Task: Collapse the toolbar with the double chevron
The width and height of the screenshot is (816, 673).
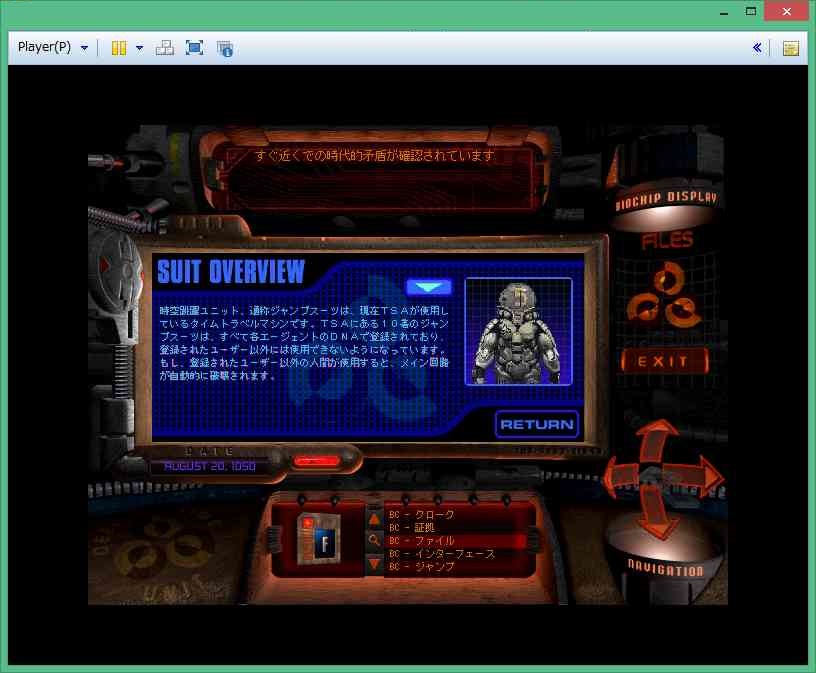Action: tap(757, 48)
